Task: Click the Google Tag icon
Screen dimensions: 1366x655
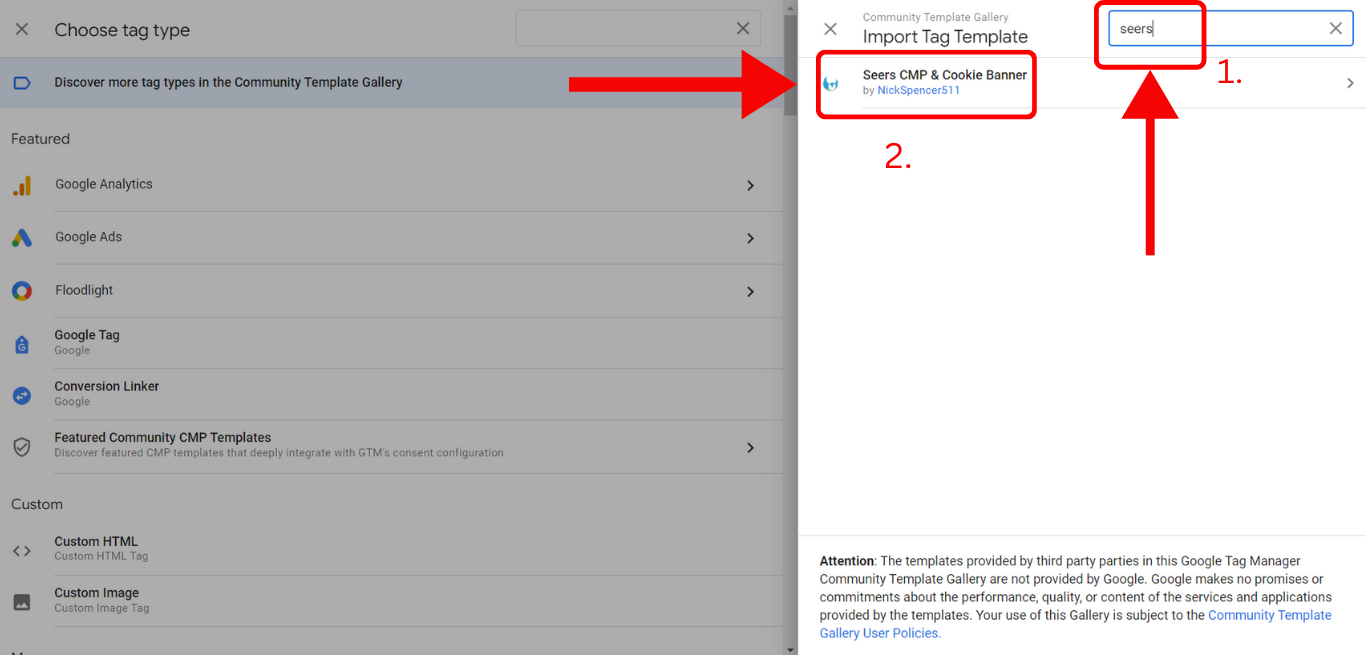Action: point(22,344)
